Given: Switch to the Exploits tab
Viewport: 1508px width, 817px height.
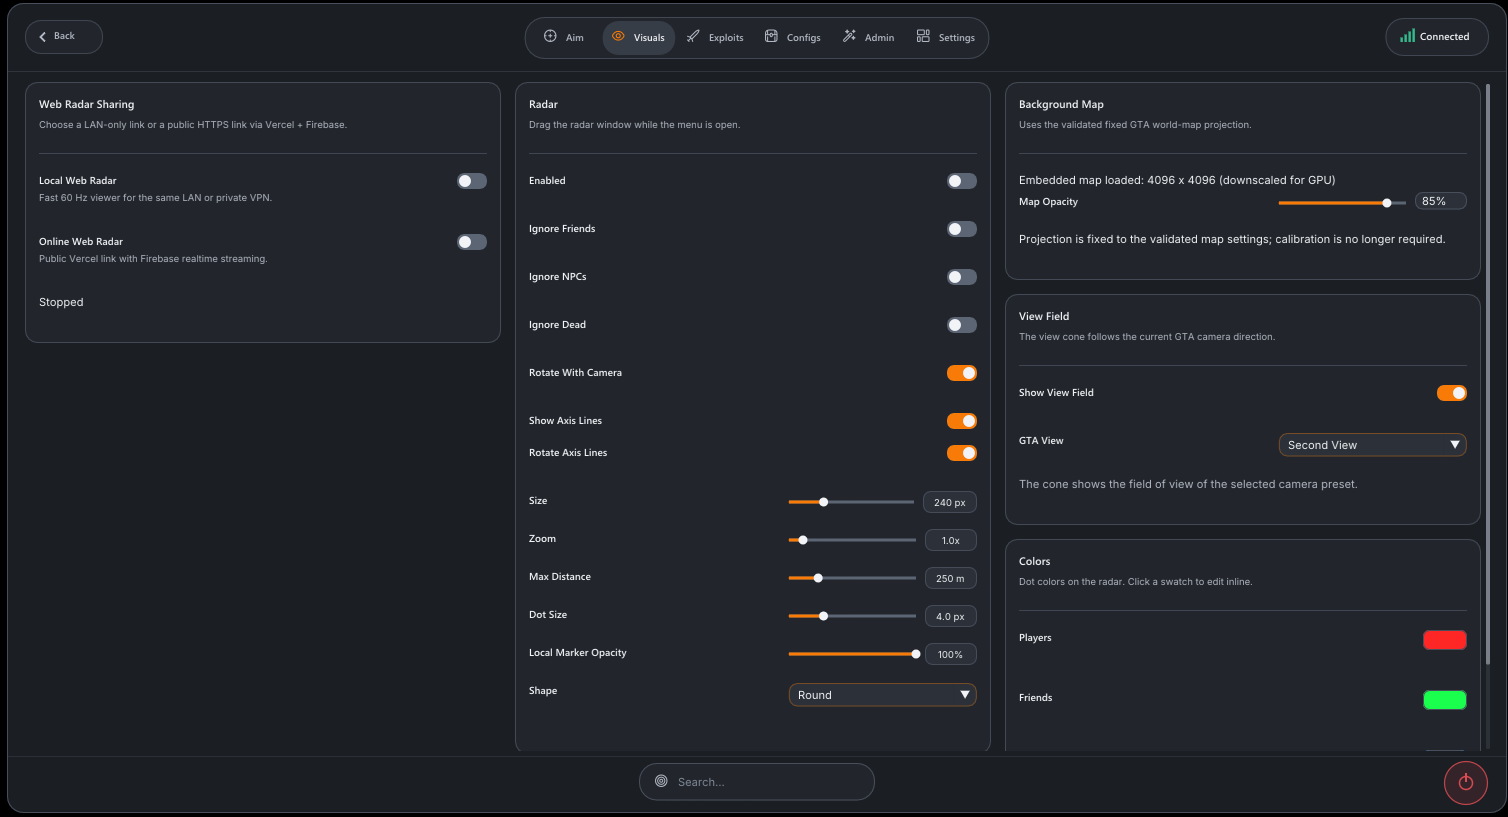Looking at the screenshot, I should (715, 37).
